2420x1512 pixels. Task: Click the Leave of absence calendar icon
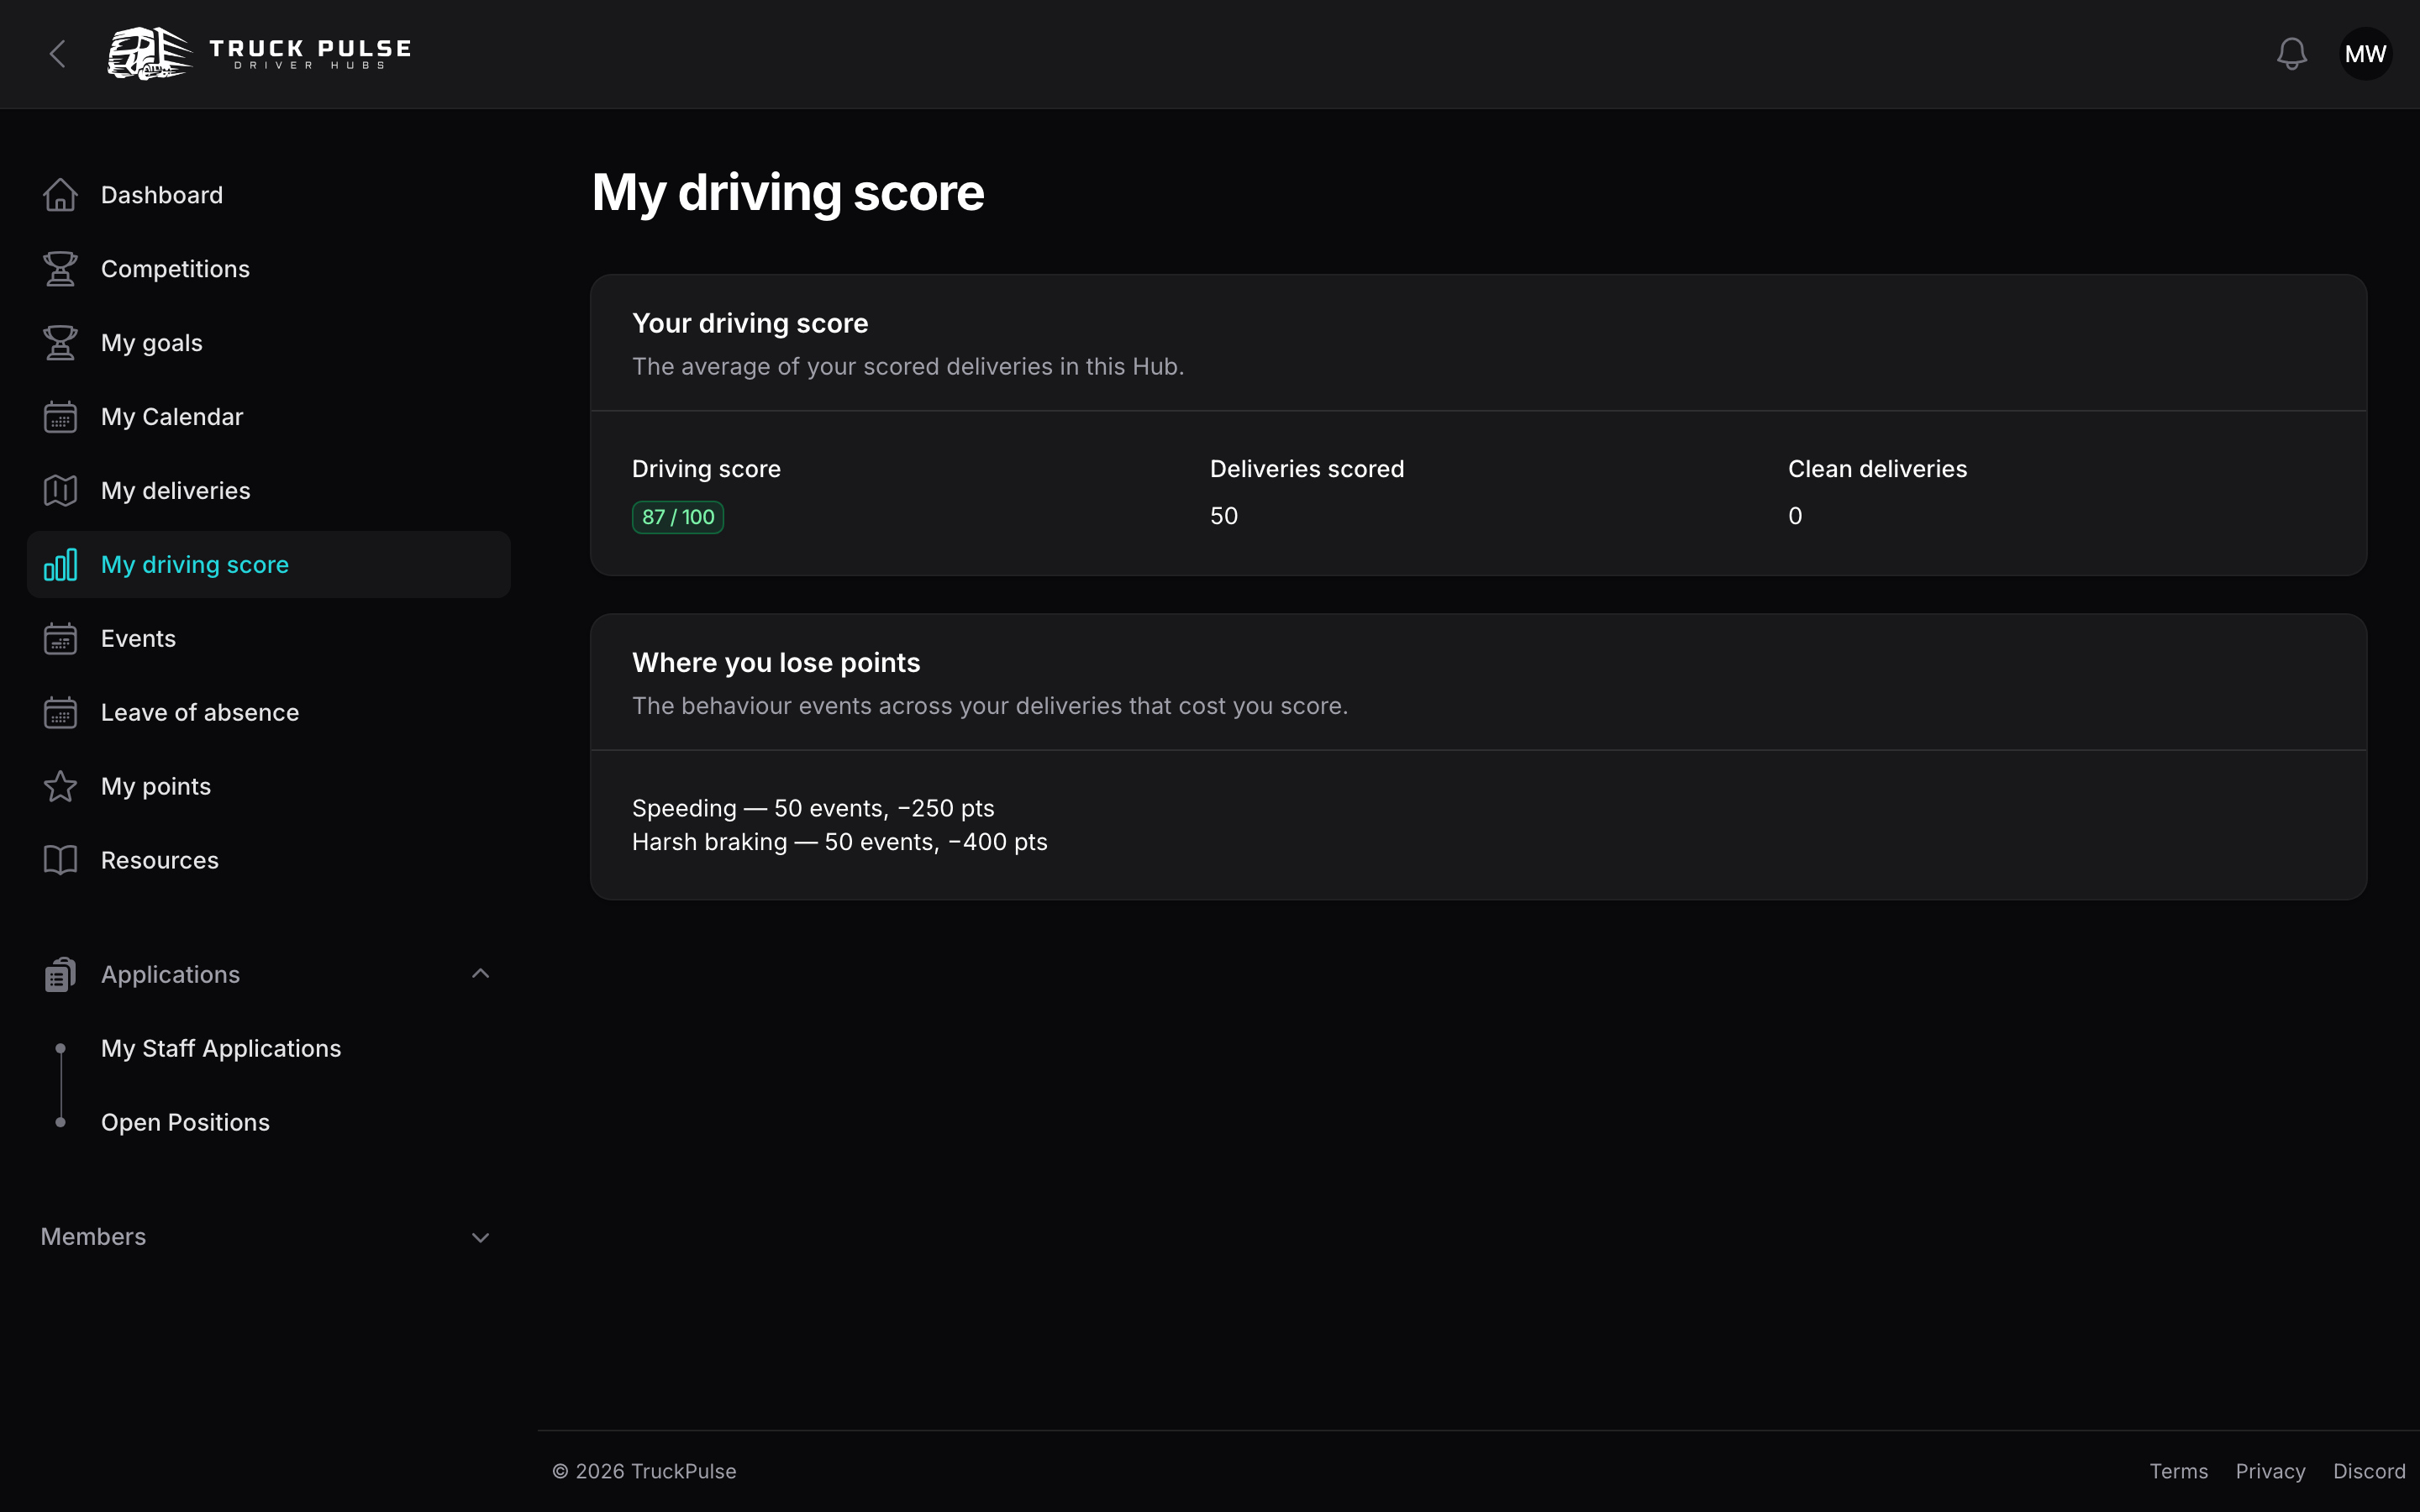(x=60, y=713)
